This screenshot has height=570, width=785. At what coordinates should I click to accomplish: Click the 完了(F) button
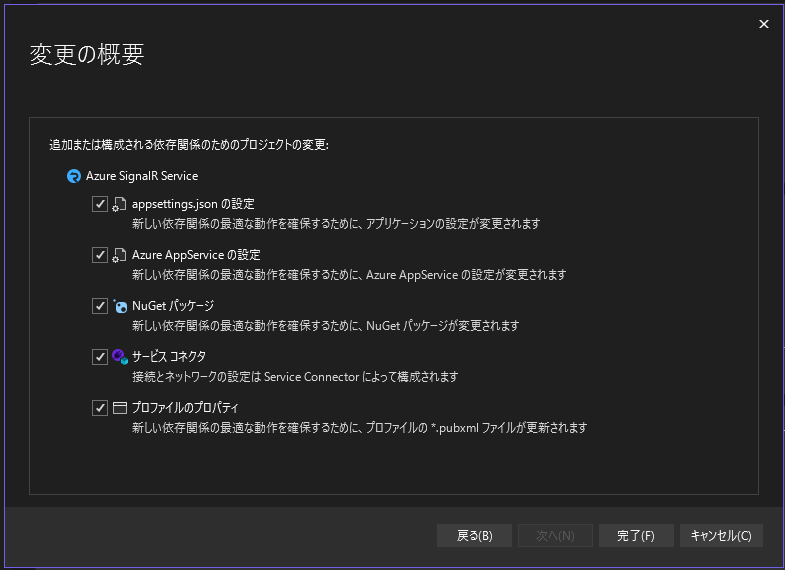636,535
